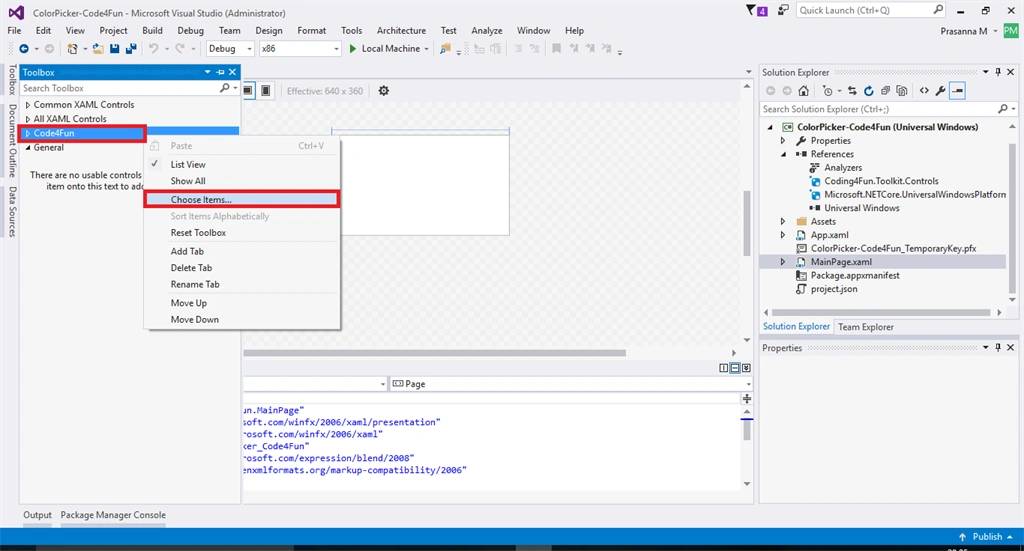Click the Solution Explorer Home icon
1024x551 pixels.
(x=803, y=91)
